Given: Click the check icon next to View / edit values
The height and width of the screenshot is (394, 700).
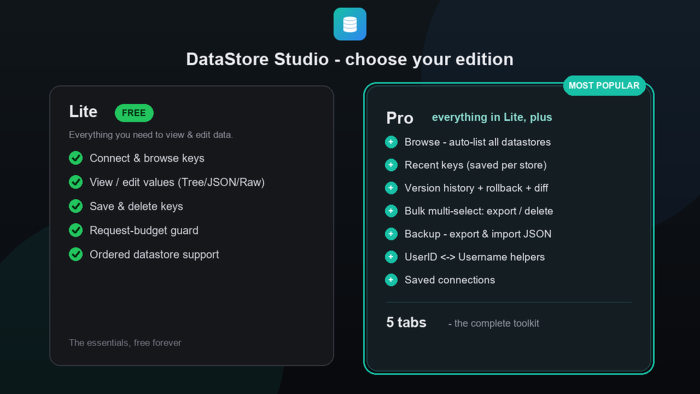Looking at the screenshot, I should pos(76,182).
